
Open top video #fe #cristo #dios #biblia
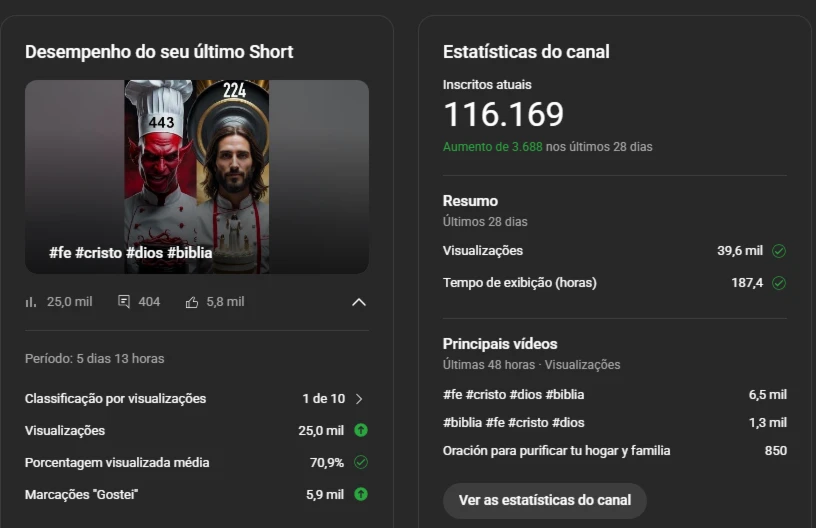pos(615,395)
